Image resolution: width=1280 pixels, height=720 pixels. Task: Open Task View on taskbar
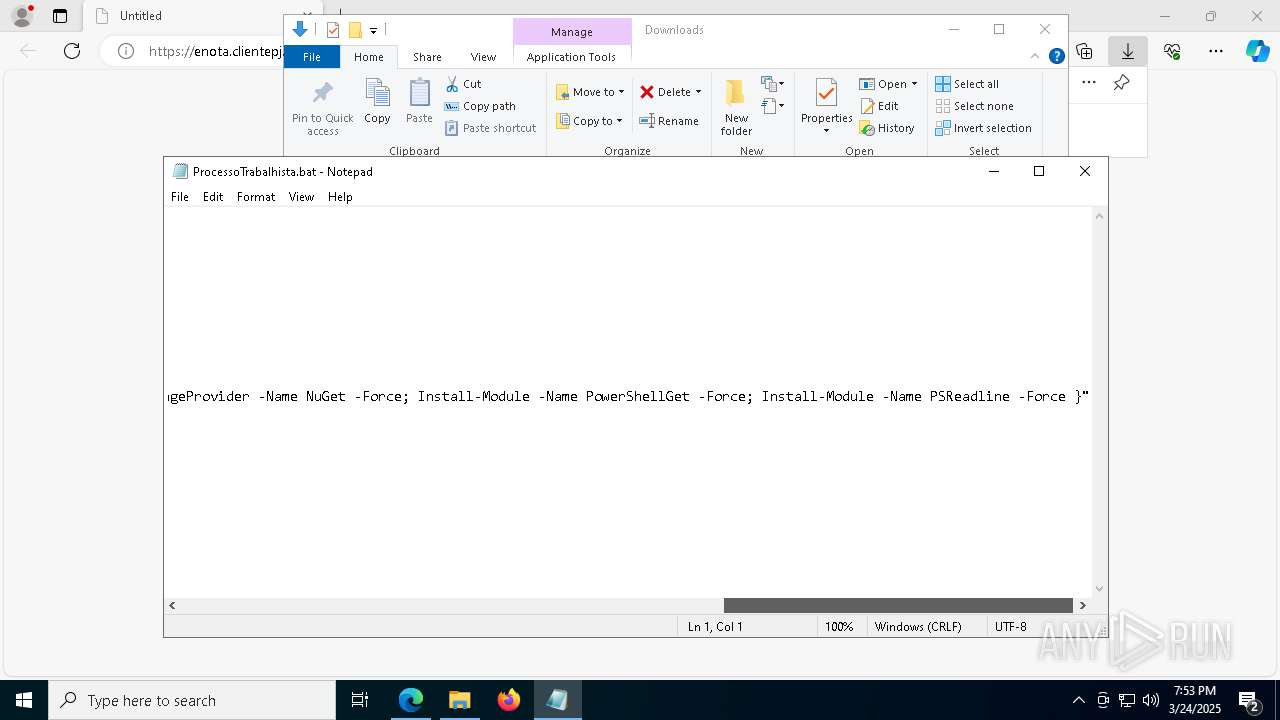tap(360, 700)
